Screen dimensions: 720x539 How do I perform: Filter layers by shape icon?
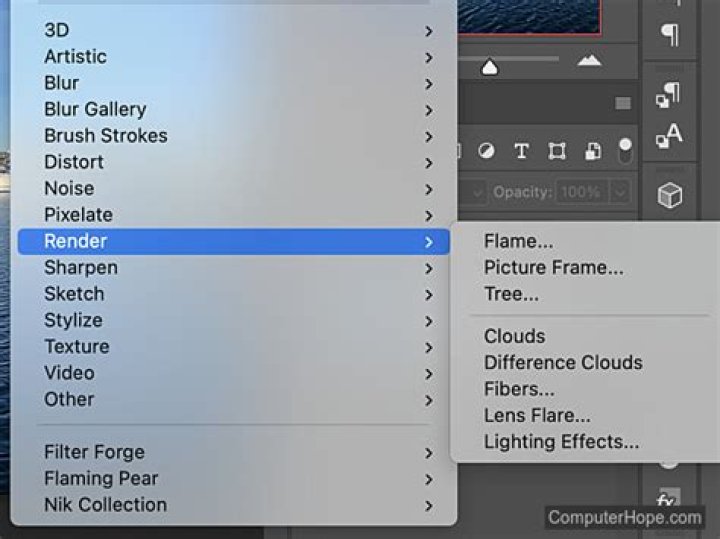click(x=557, y=151)
